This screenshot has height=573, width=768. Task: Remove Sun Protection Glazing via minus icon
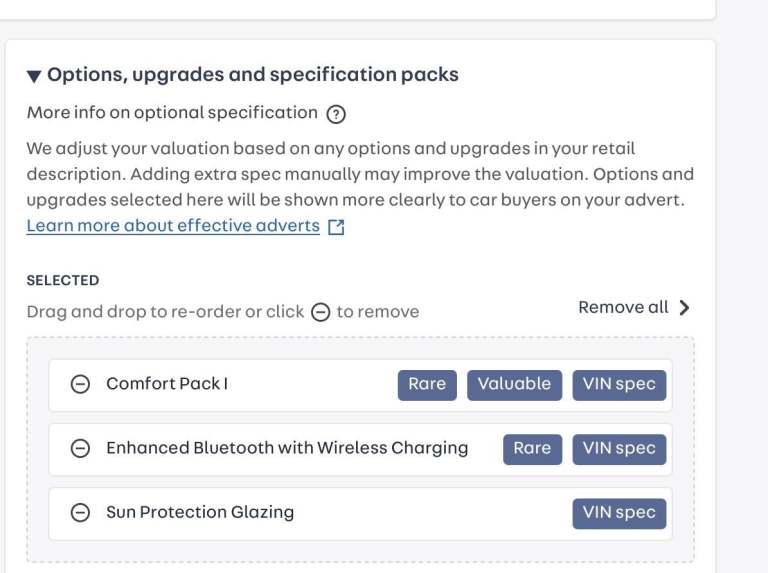click(x=80, y=512)
